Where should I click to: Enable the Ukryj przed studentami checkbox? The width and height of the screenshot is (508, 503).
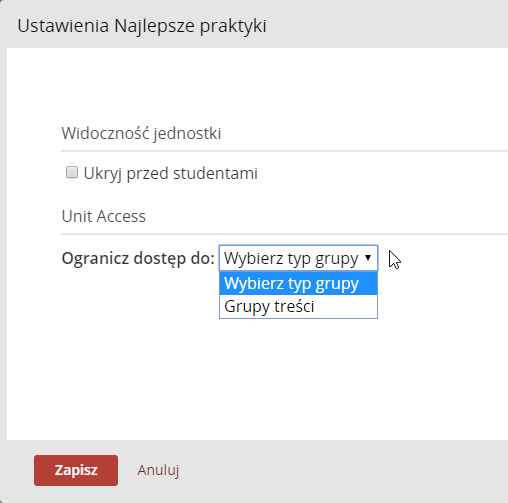pyautogui.click(x=72, y=173)
